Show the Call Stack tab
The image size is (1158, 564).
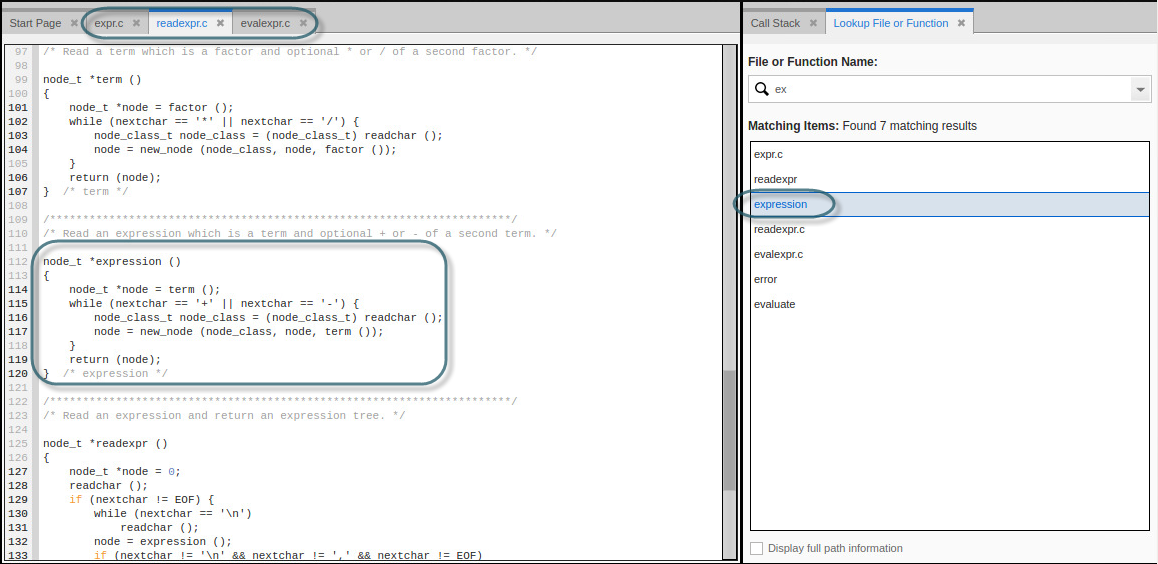pyautogui.click(x=775, y=23)
